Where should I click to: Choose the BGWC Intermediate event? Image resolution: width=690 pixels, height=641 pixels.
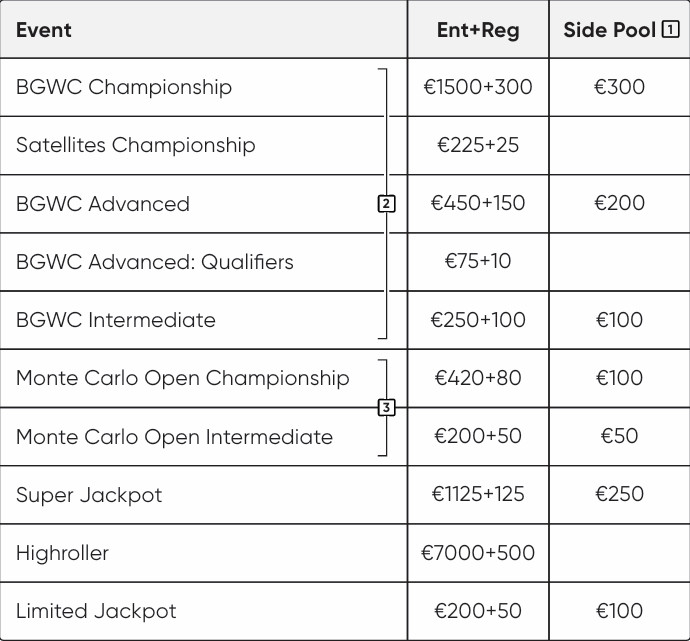click(116, 320)
